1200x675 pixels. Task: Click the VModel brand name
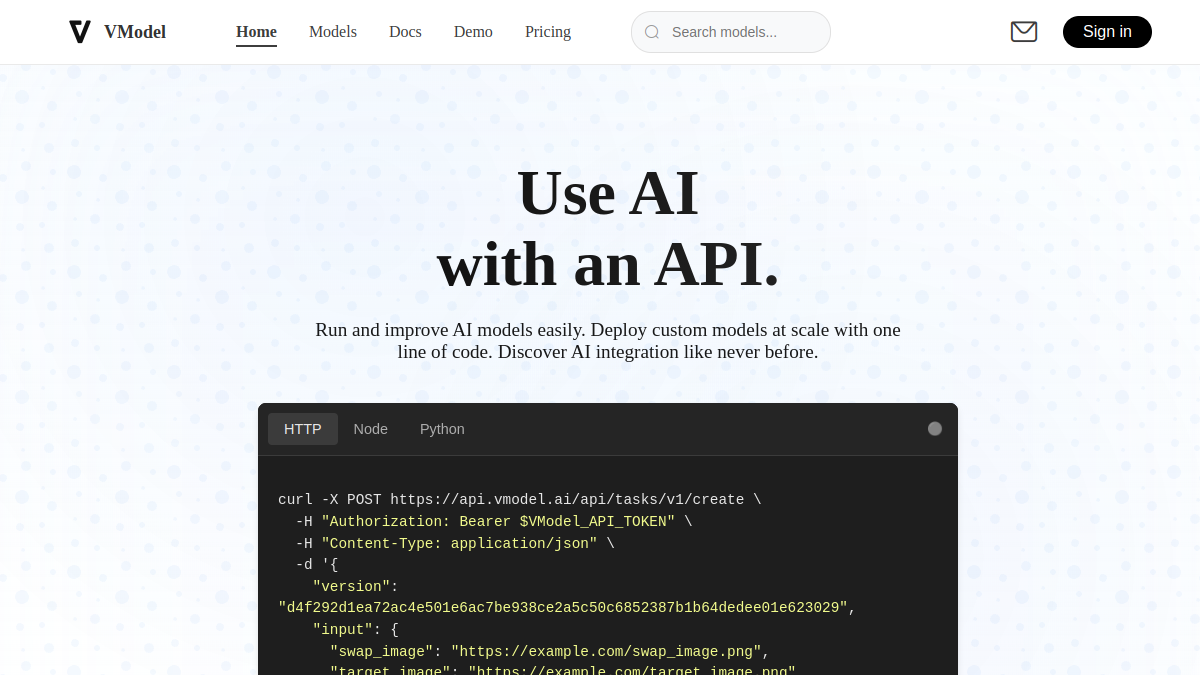pyautogui.click(x=135, y=32)
